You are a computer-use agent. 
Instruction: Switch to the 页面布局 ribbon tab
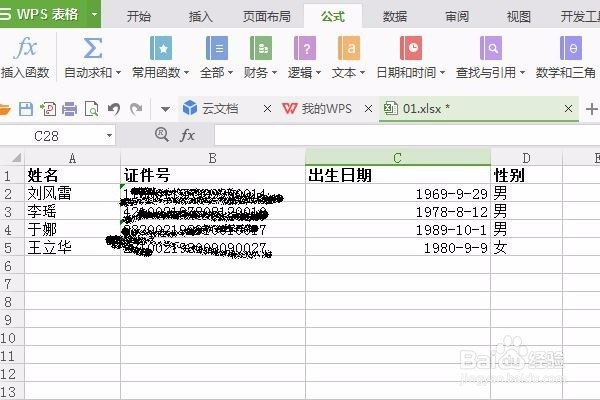(267, 16)
